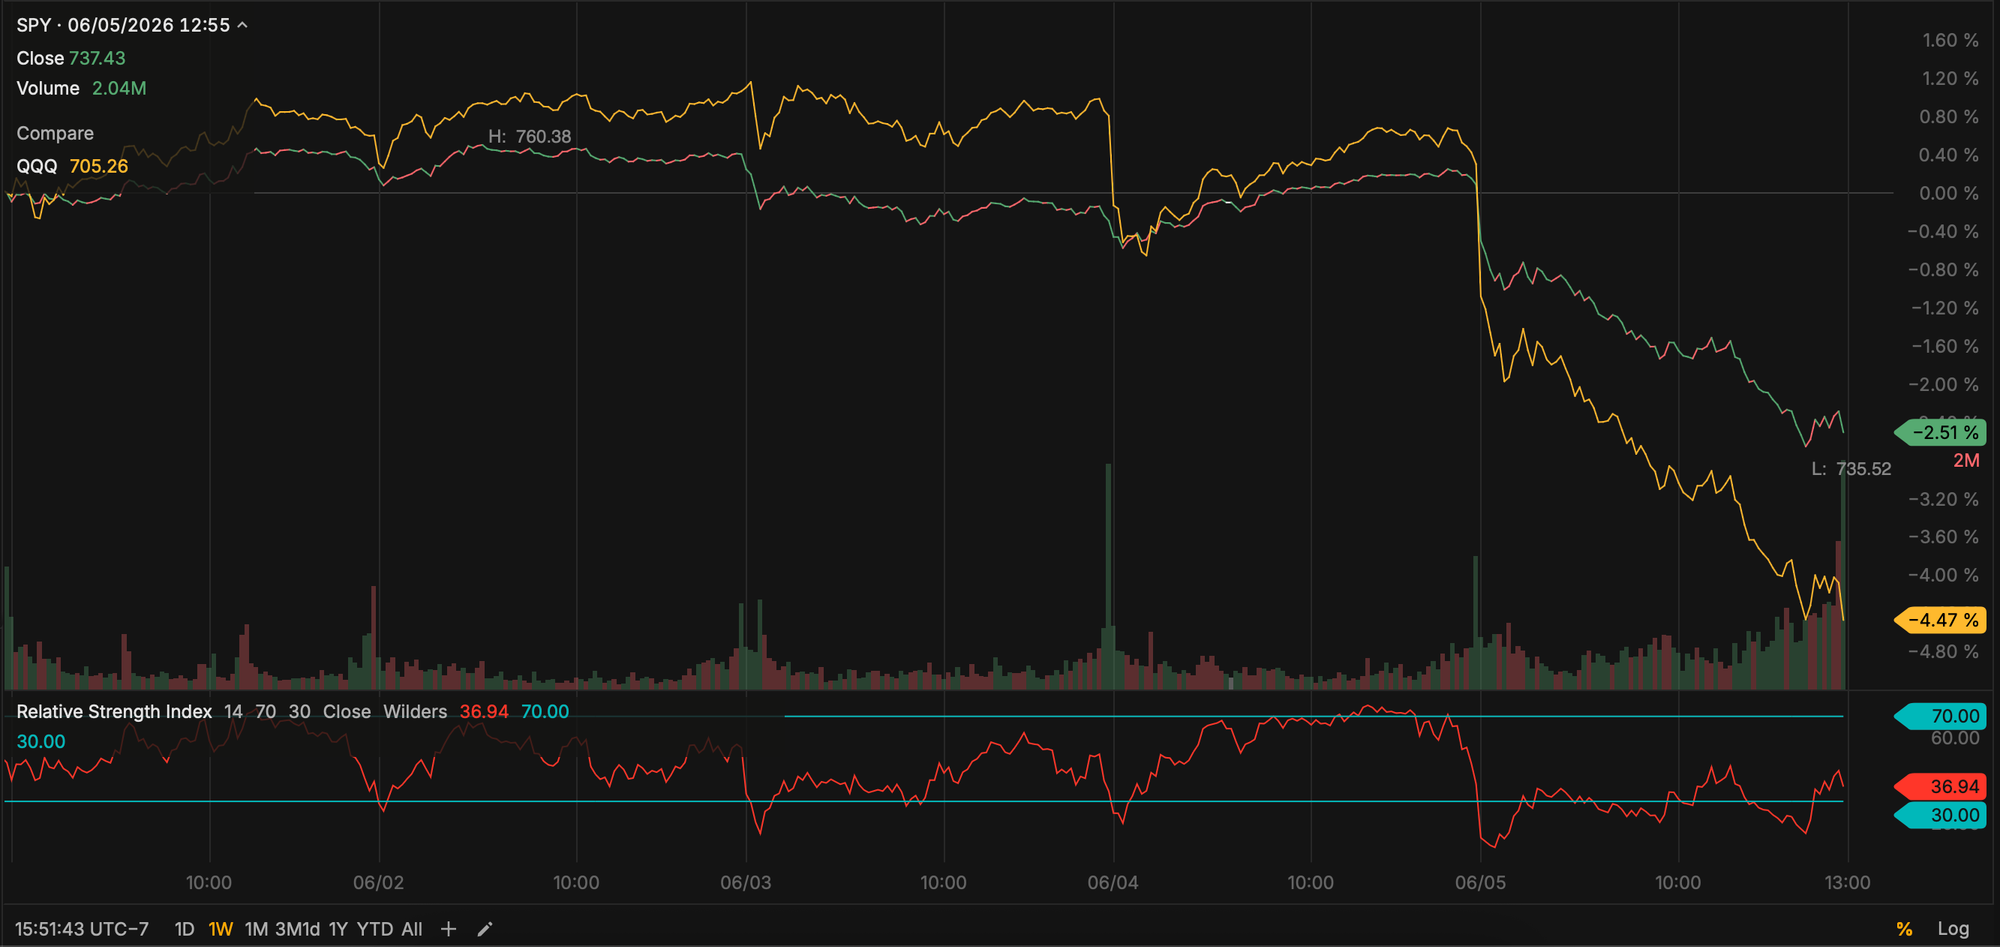Viewport: 2000px width, 947px height.
Task: Click the 06/05 date label on time axis
Action: (1480, 883)
